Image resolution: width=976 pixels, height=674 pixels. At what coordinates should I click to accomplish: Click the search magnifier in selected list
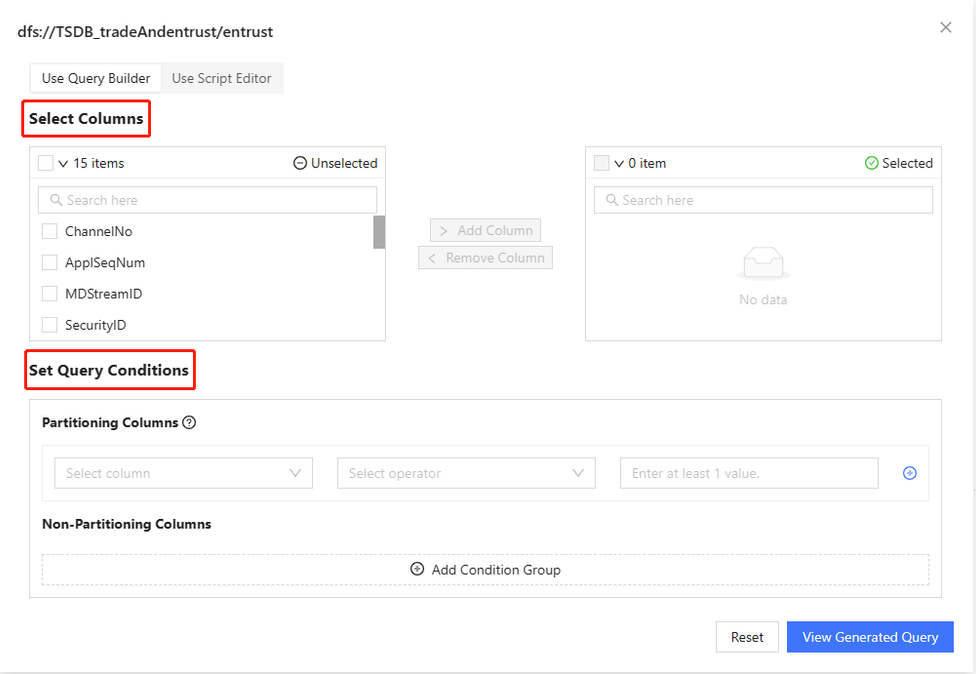(611, 200)
